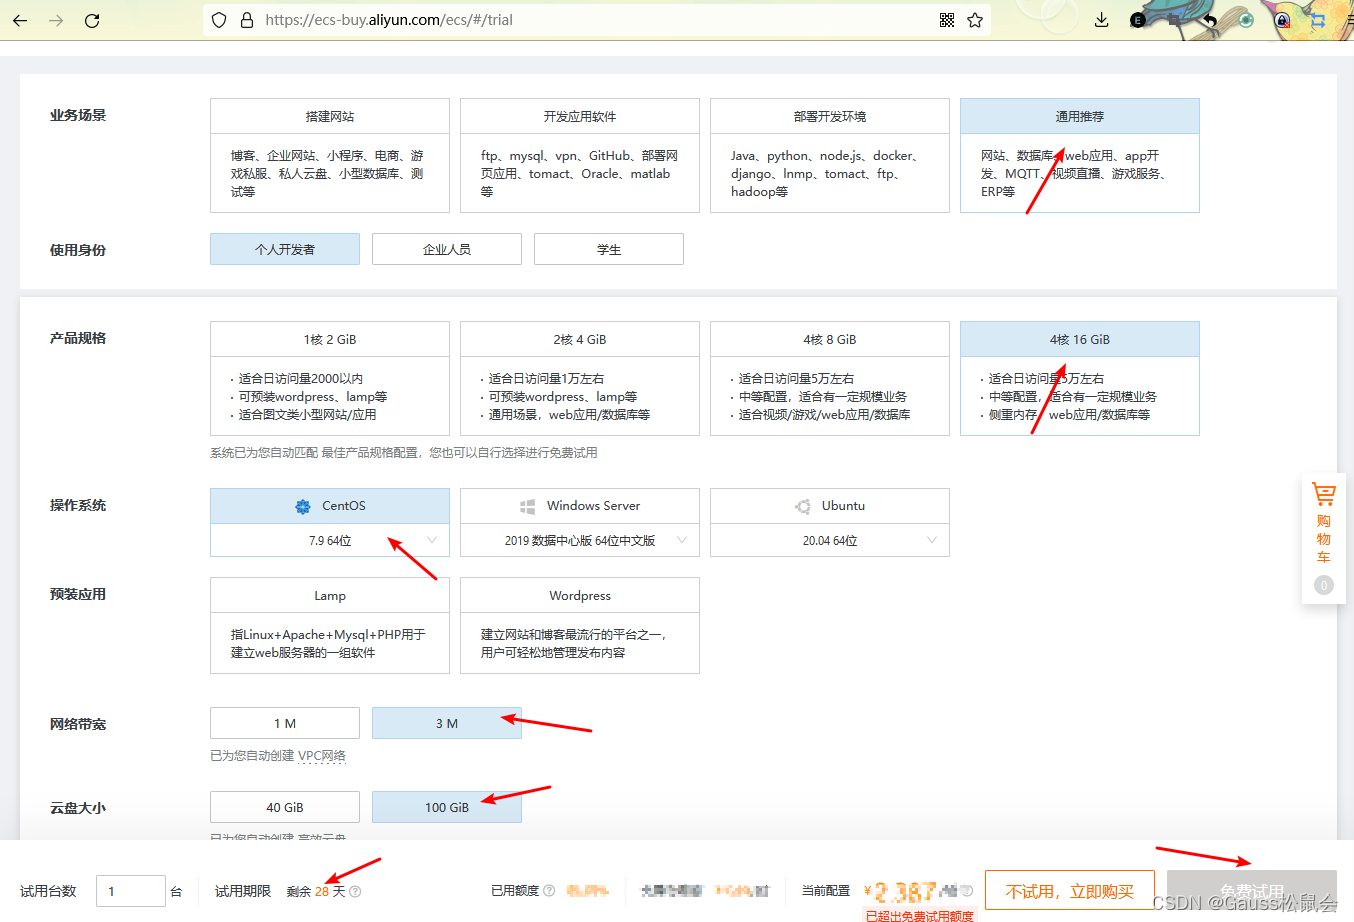Click the trial instance count input field
1354x922 pixels.
(x=131, y=891)
